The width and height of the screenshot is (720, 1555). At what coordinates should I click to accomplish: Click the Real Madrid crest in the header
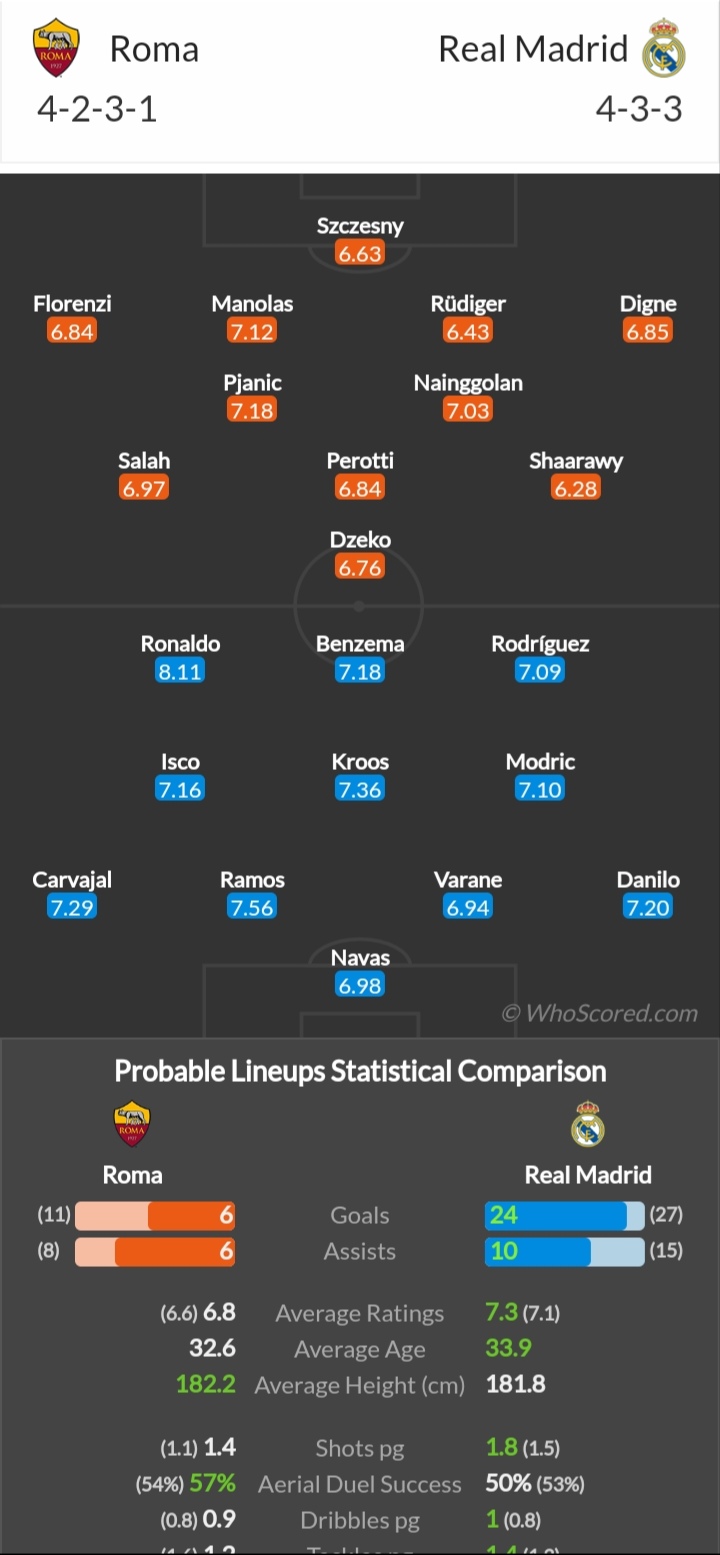click(663, 48)
